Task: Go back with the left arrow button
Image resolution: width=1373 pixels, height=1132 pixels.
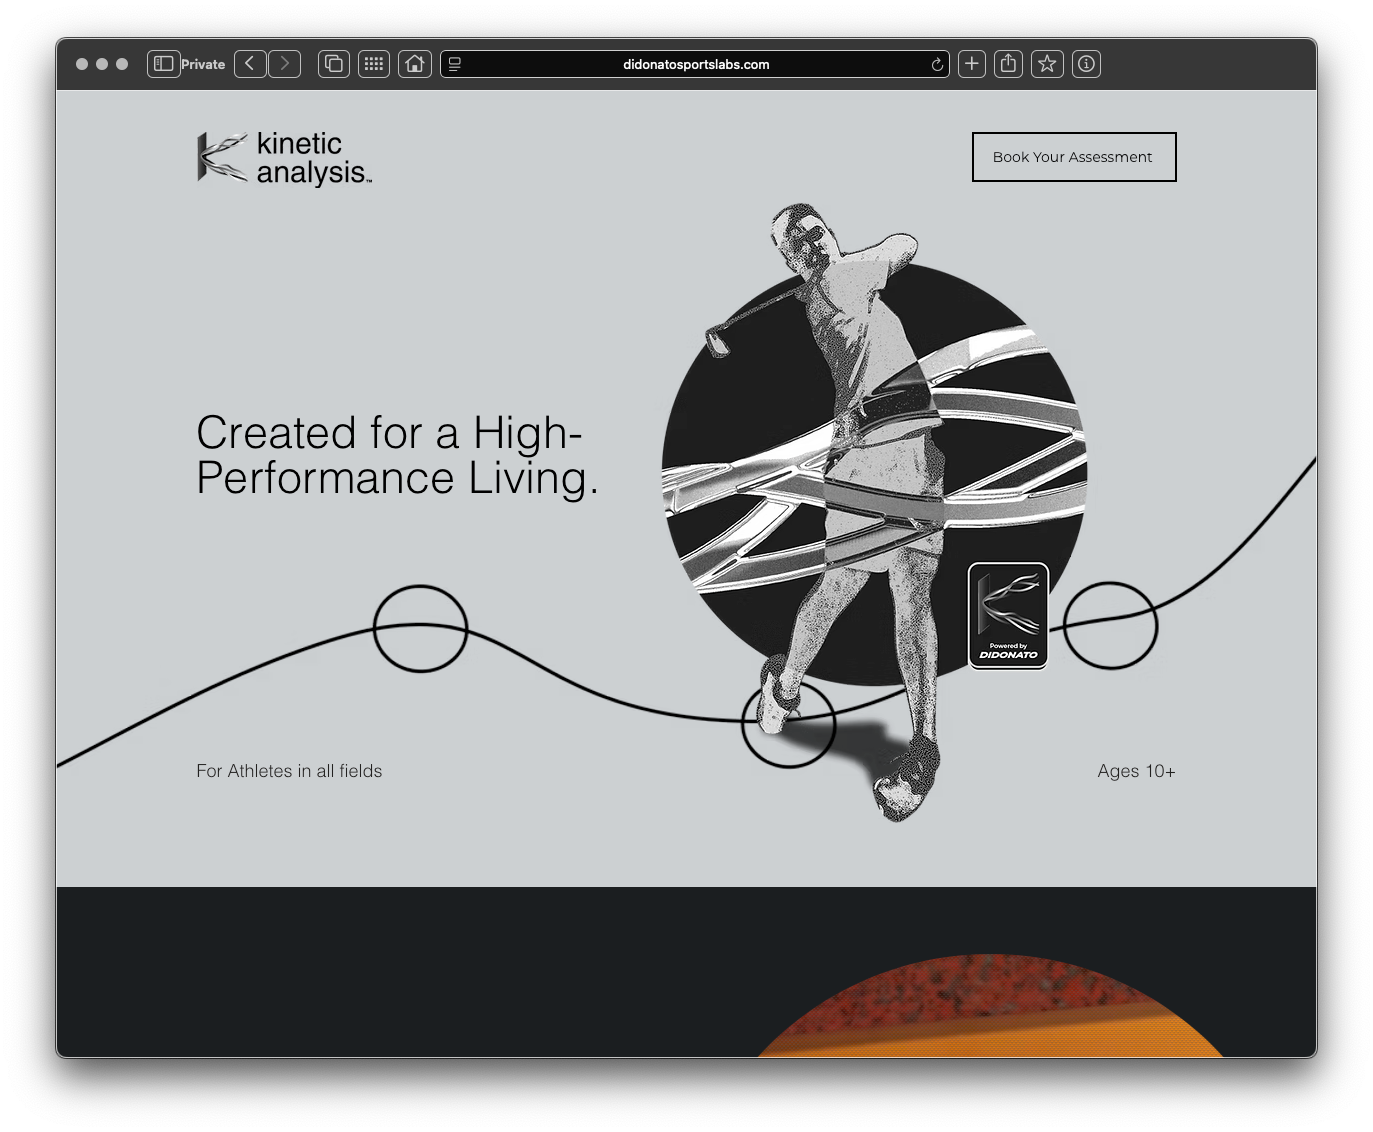Action: (250, 64)
